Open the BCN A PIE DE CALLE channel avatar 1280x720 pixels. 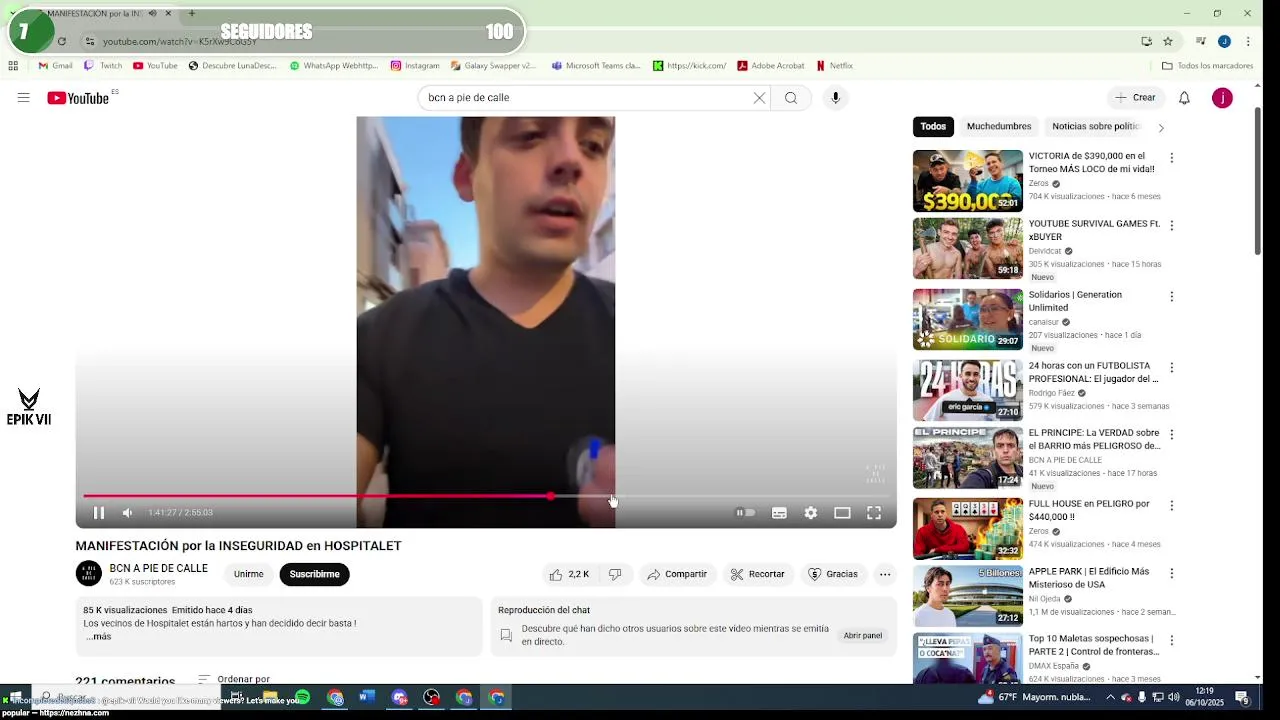[x=89, y=573]
